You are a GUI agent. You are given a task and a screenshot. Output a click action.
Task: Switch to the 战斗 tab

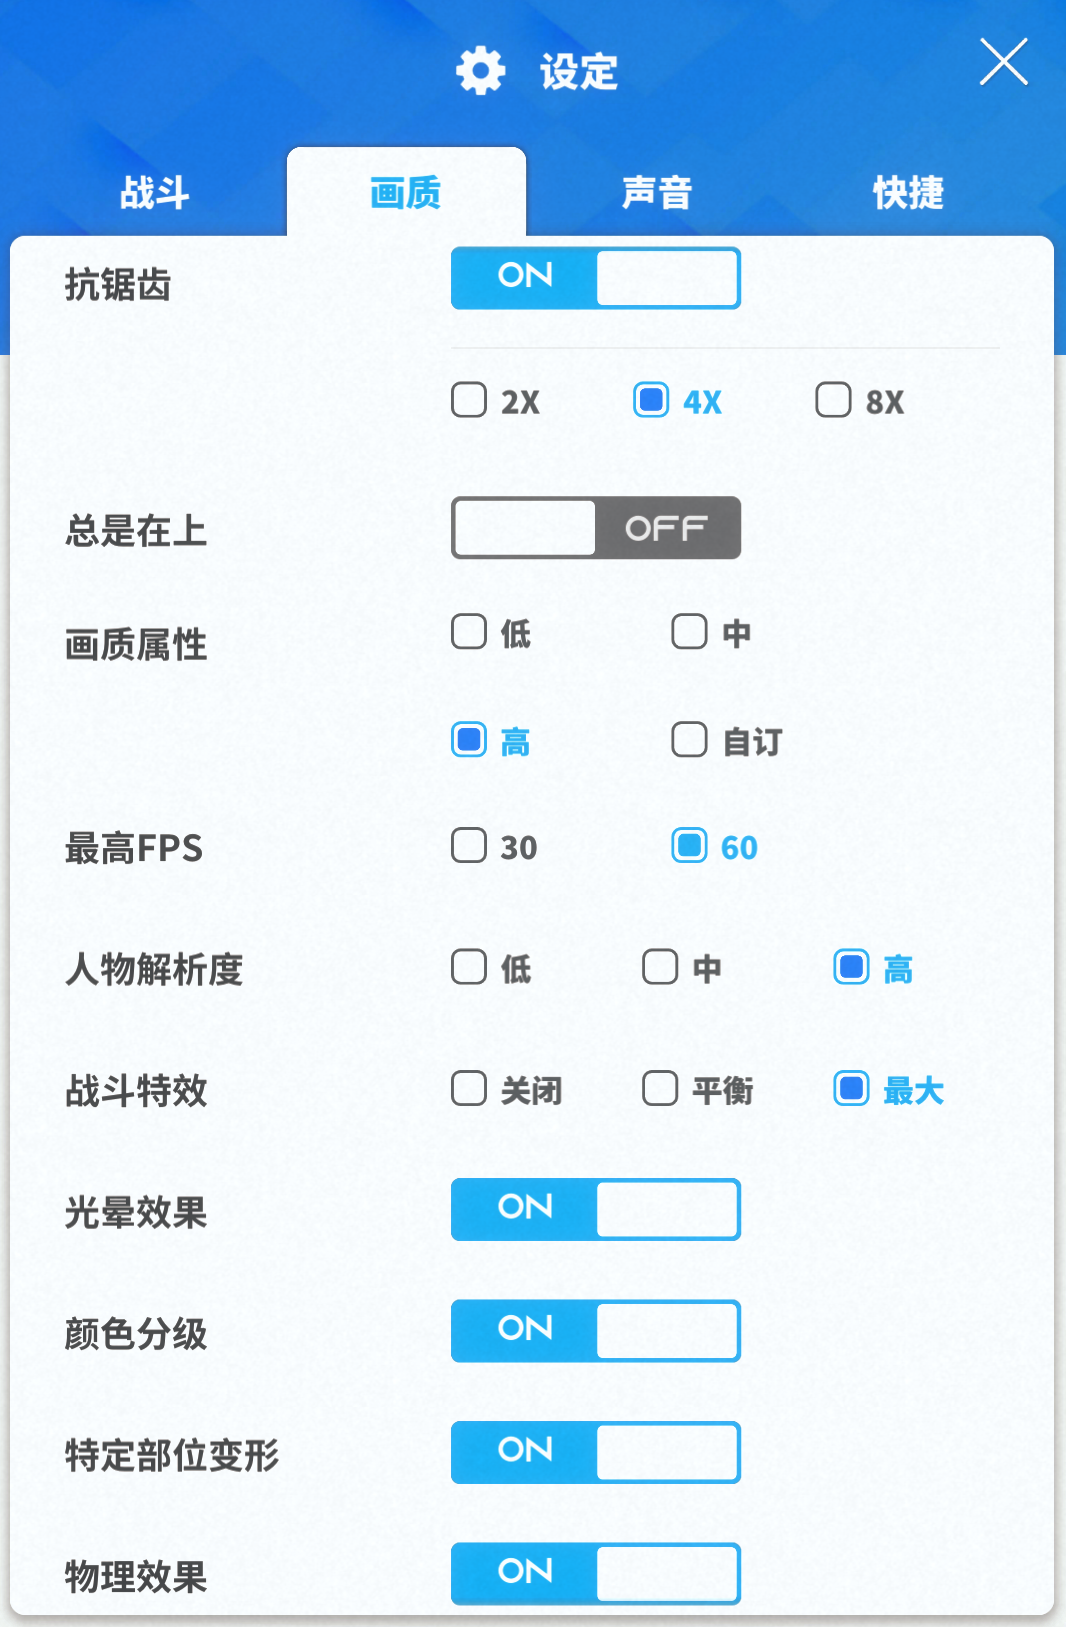pyautogui.click(x=155, y=192)
